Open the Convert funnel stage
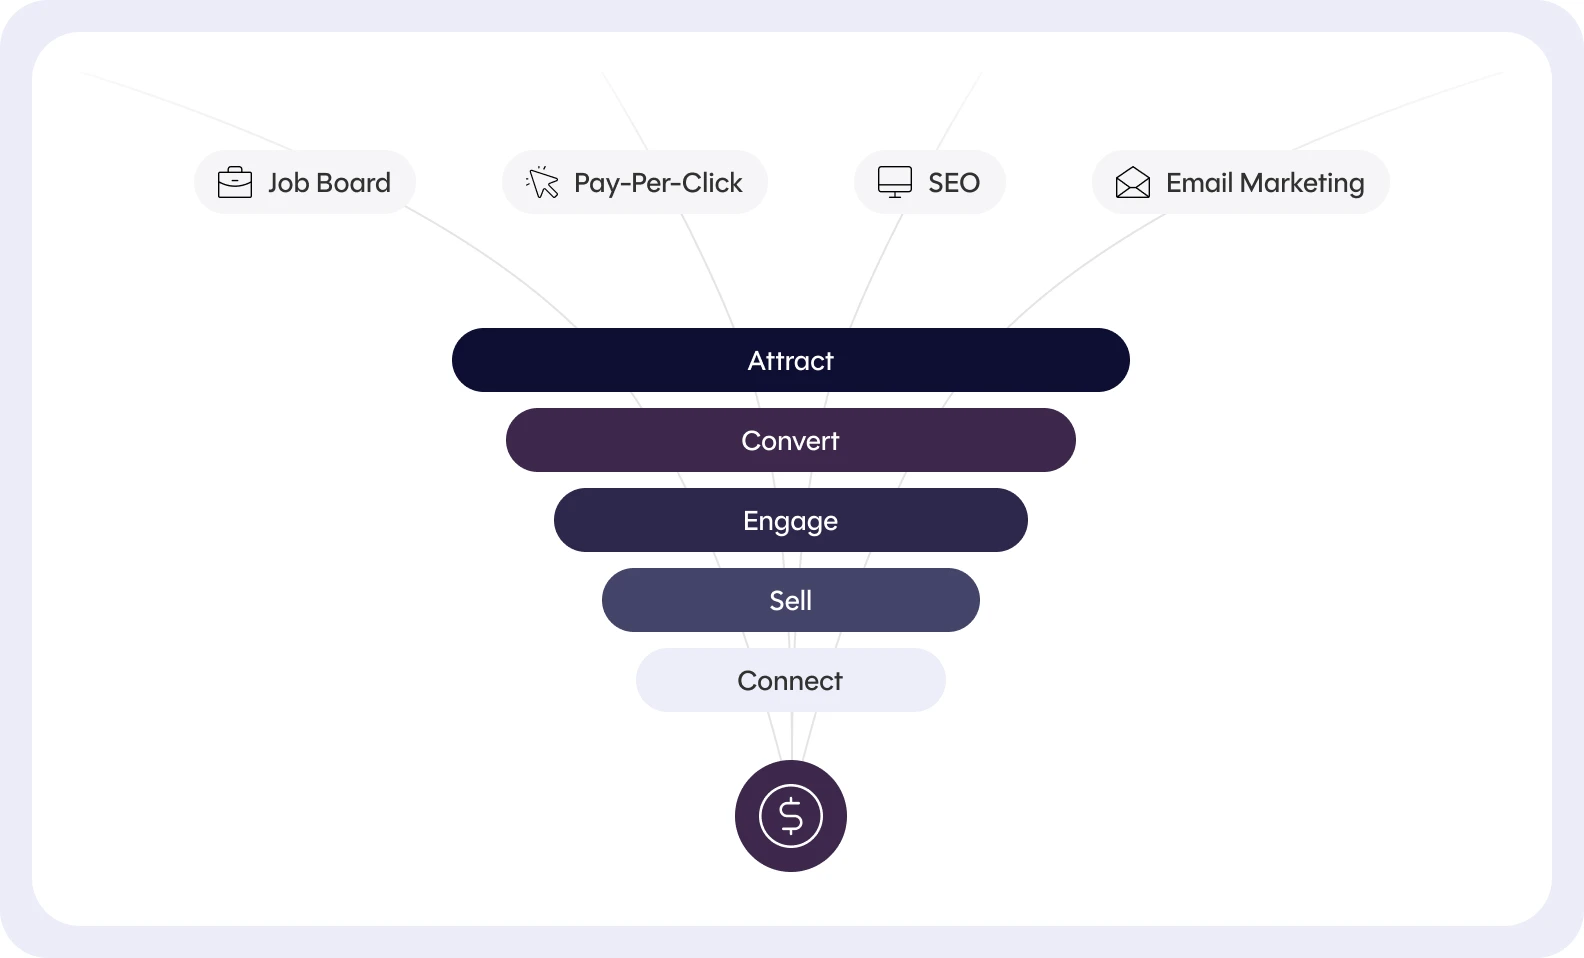Viewport: 1584px width, 958px height. coord(791,440)
